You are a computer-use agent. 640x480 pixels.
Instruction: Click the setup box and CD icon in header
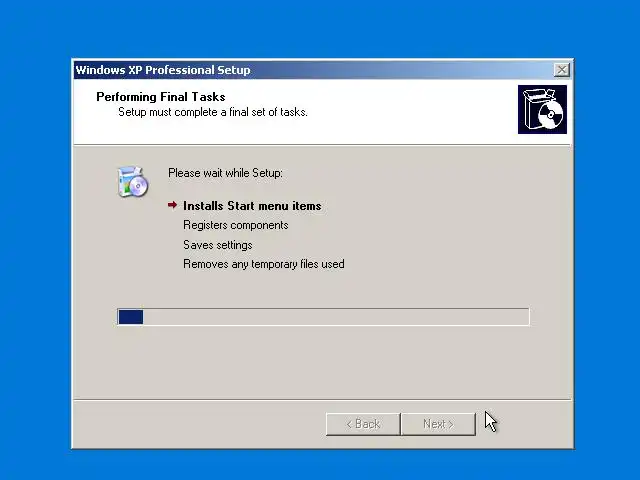[542, 109]
